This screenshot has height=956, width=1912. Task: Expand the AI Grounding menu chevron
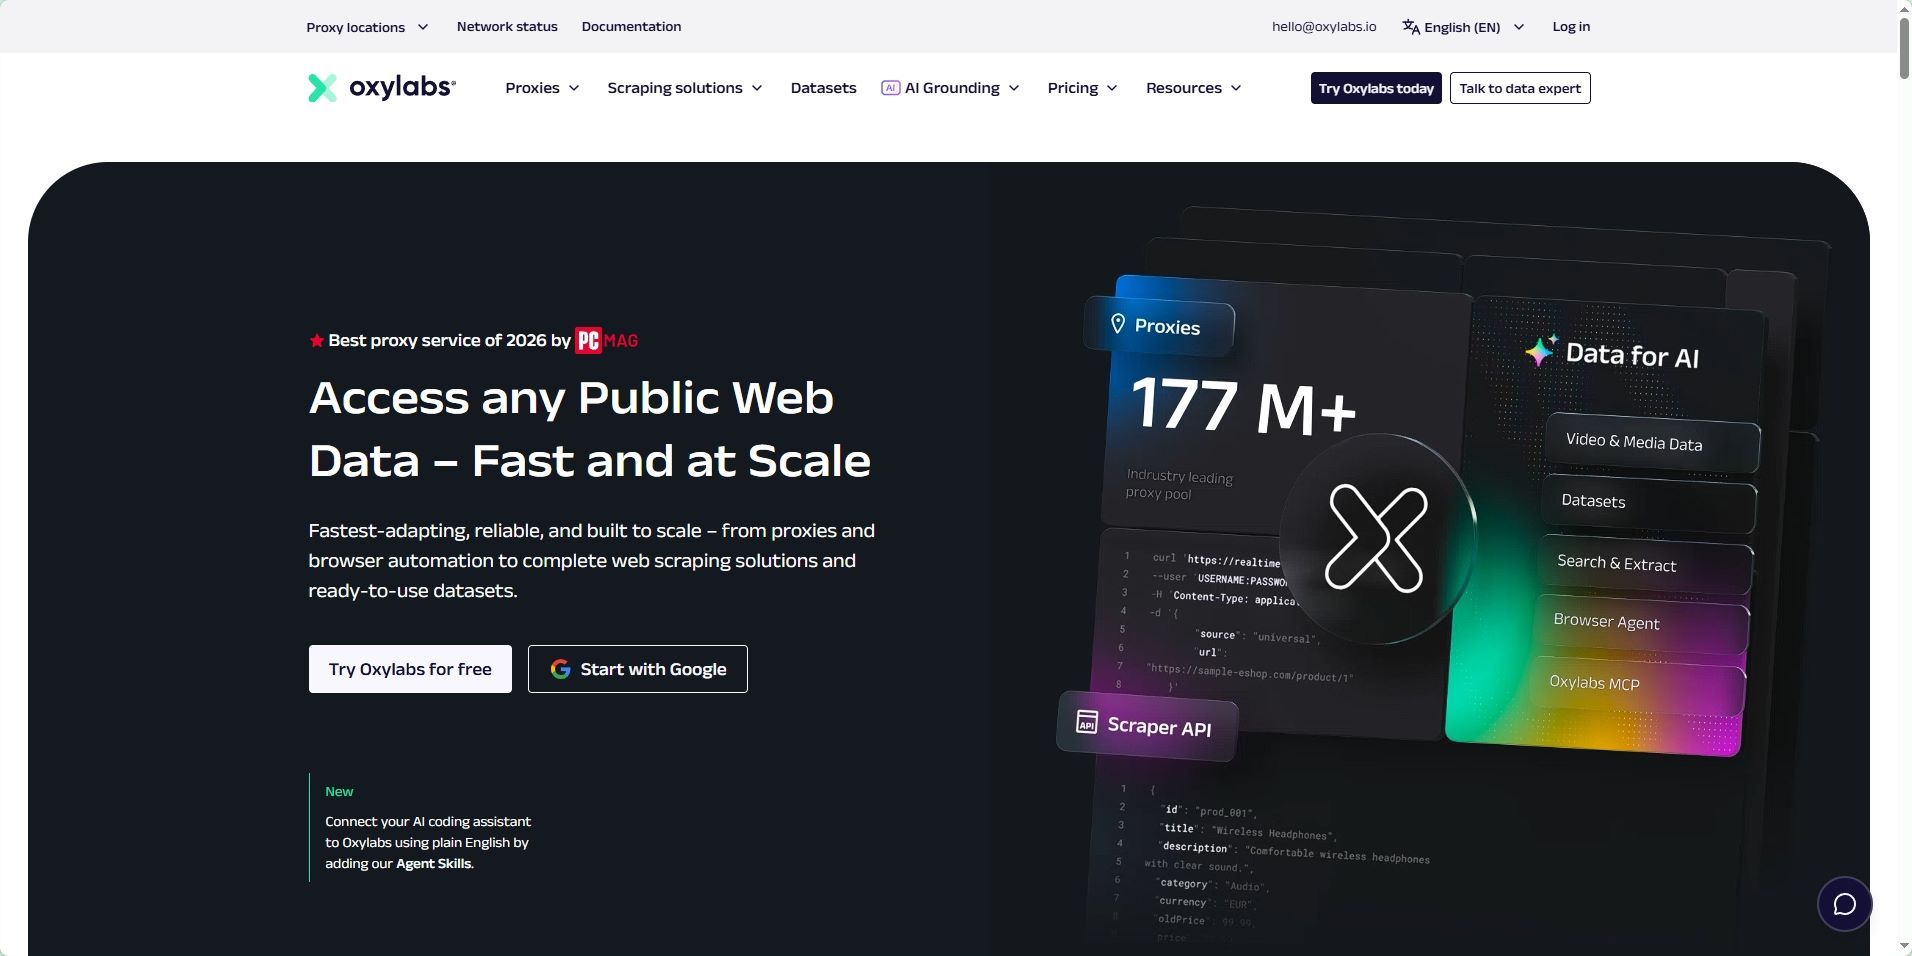coord(1014,88)
